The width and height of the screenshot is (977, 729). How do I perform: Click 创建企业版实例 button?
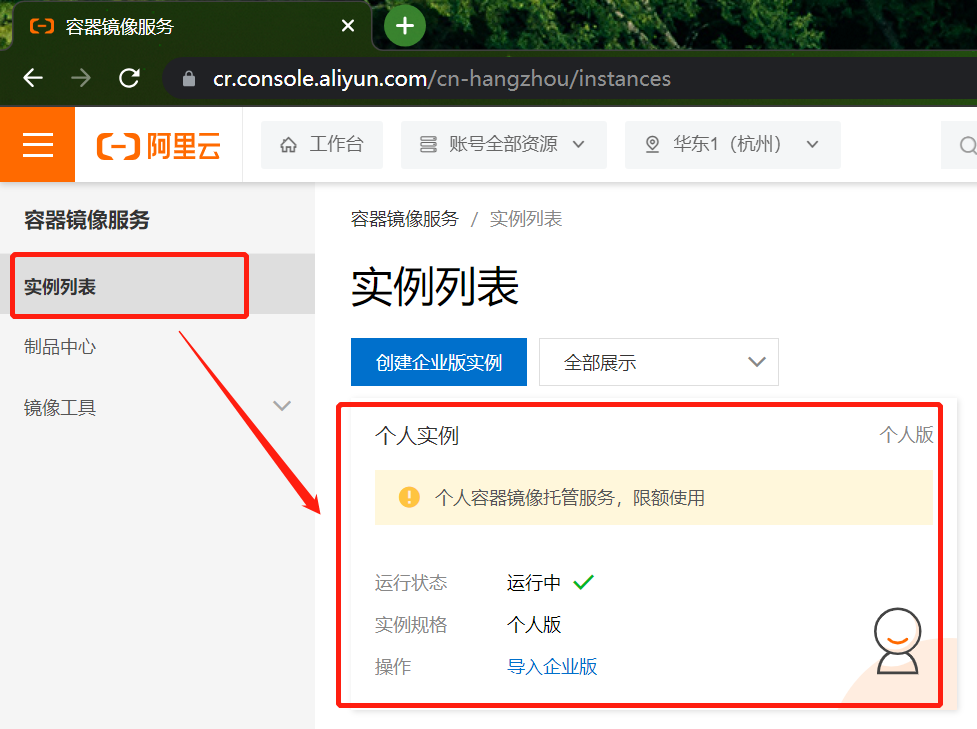pos(439,362)
